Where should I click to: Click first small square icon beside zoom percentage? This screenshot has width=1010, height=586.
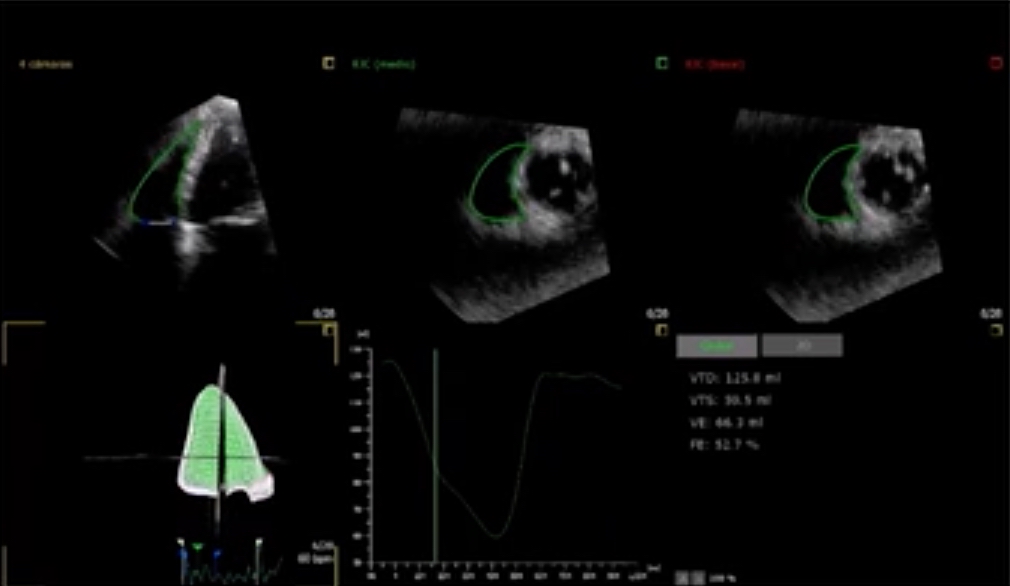681,578
